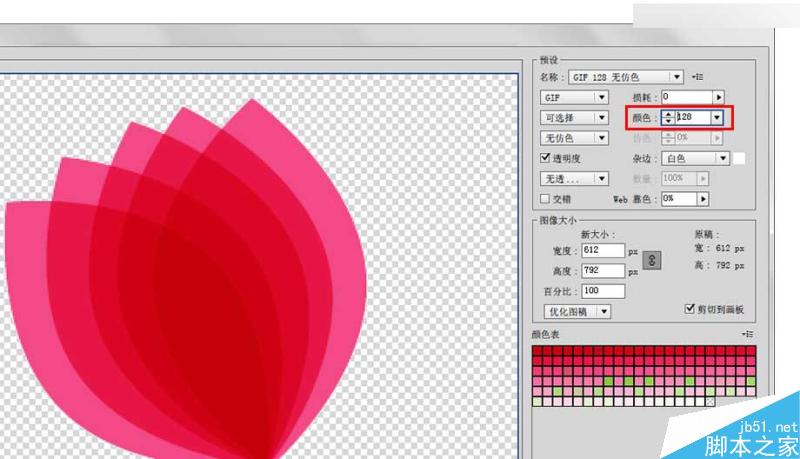Click the 百分比 field showing 100

tap(603, 291)
